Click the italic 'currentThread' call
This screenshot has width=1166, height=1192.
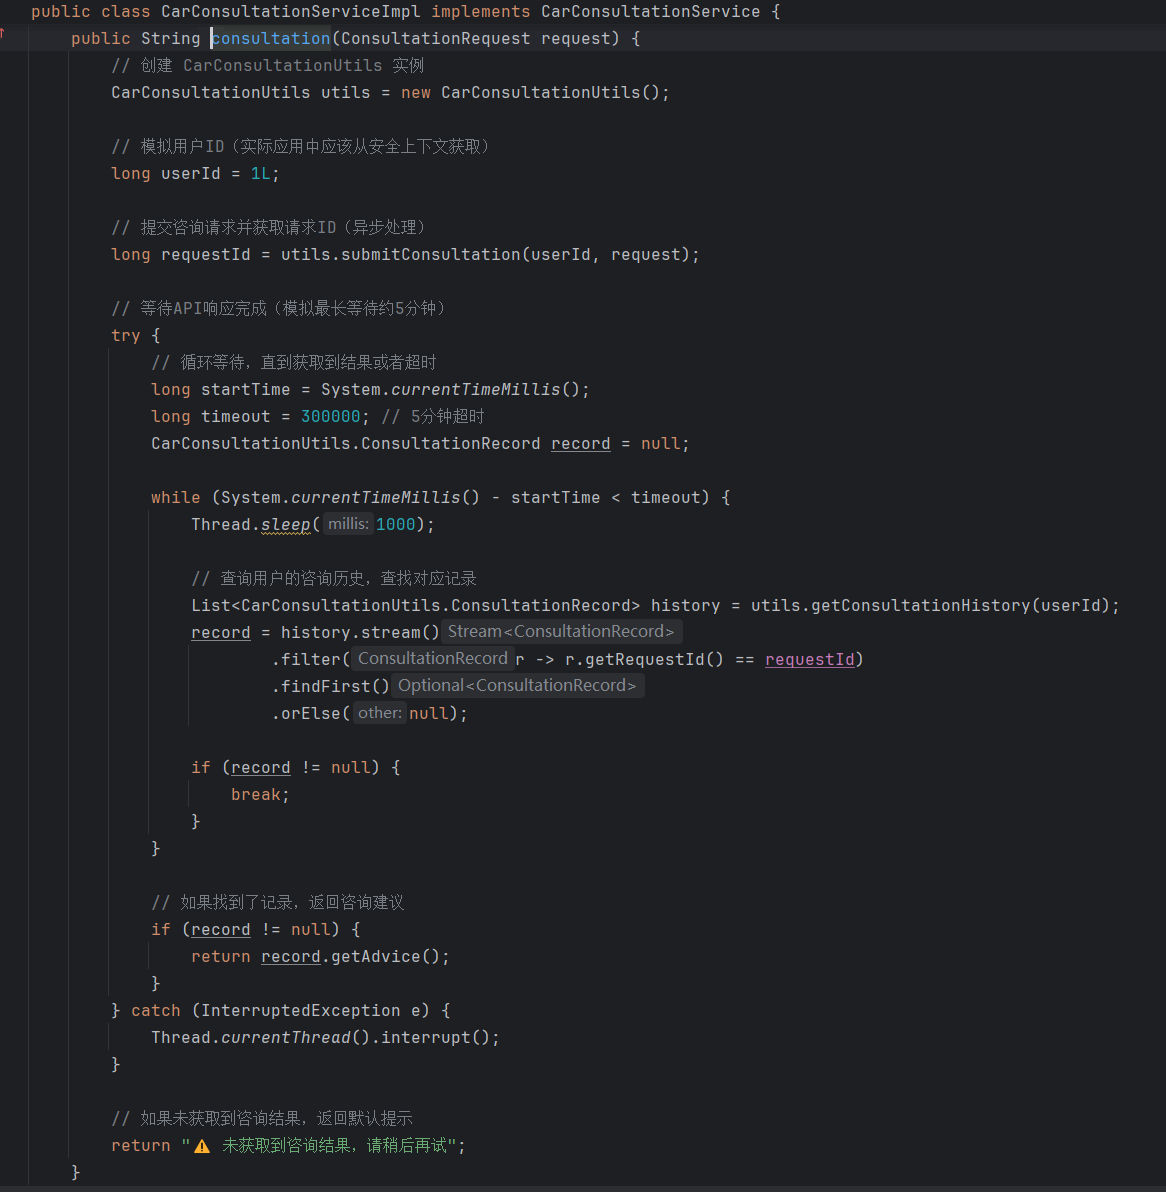[286, 1037]
